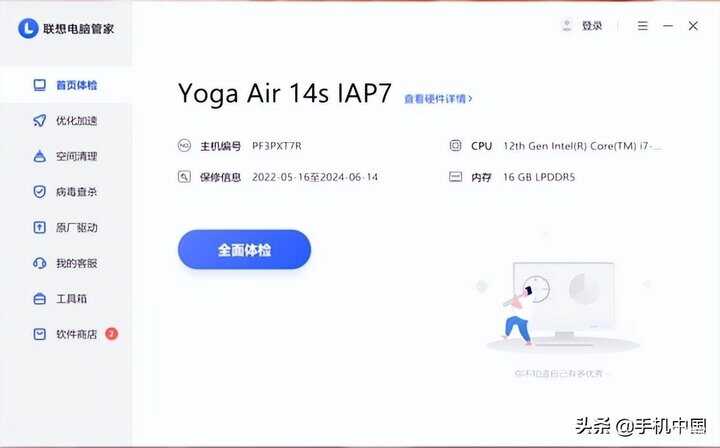Image resolution: width=720 pixels, height=448 pixels.
Task: Click the 保修信息 label
Action: coord(220,177)
